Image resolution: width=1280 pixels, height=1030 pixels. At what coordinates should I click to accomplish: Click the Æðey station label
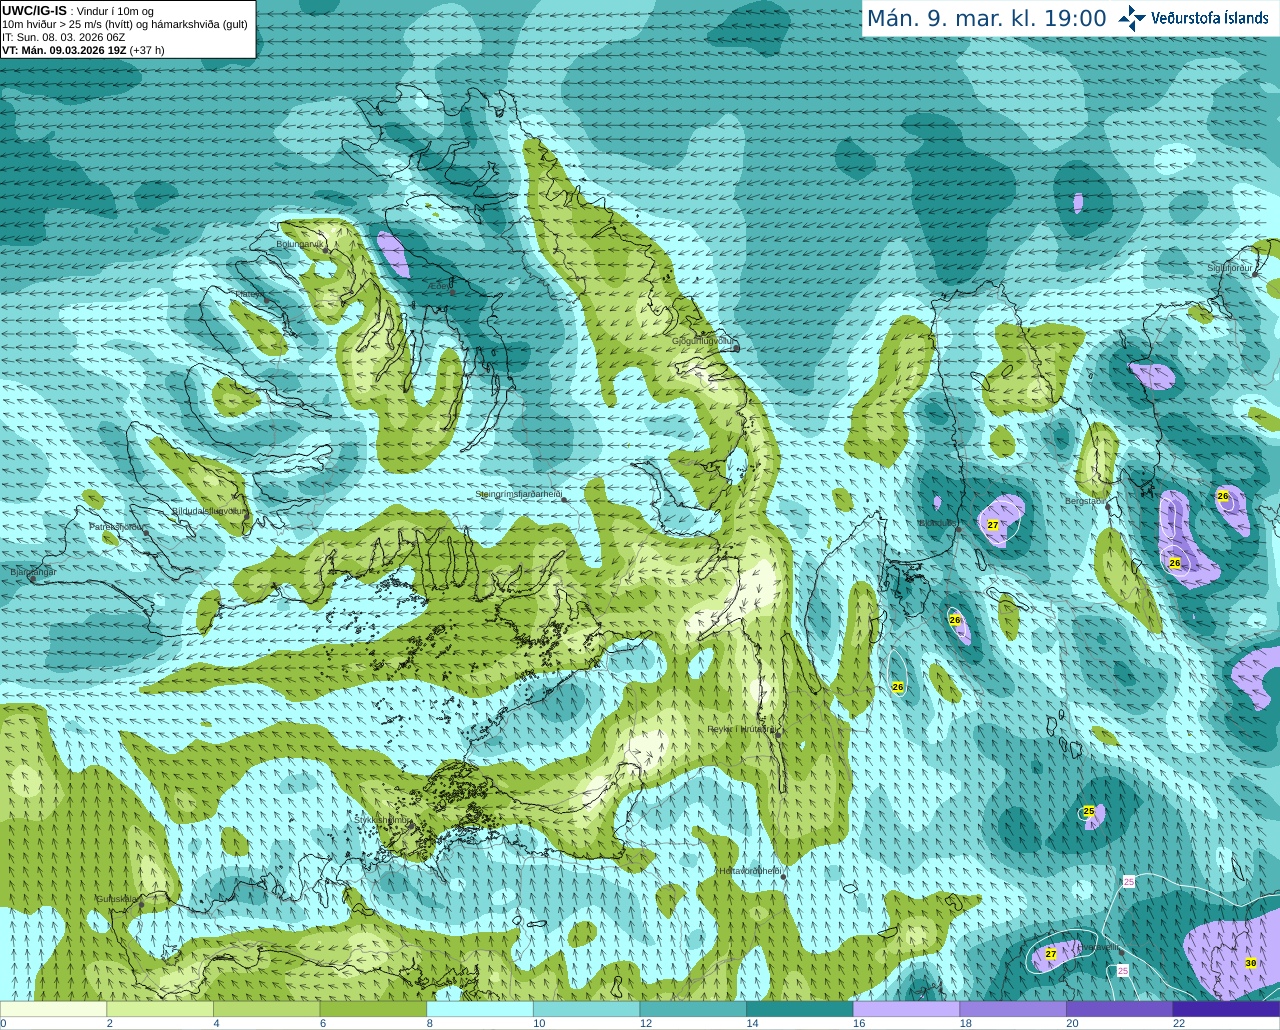click(439, 285)
